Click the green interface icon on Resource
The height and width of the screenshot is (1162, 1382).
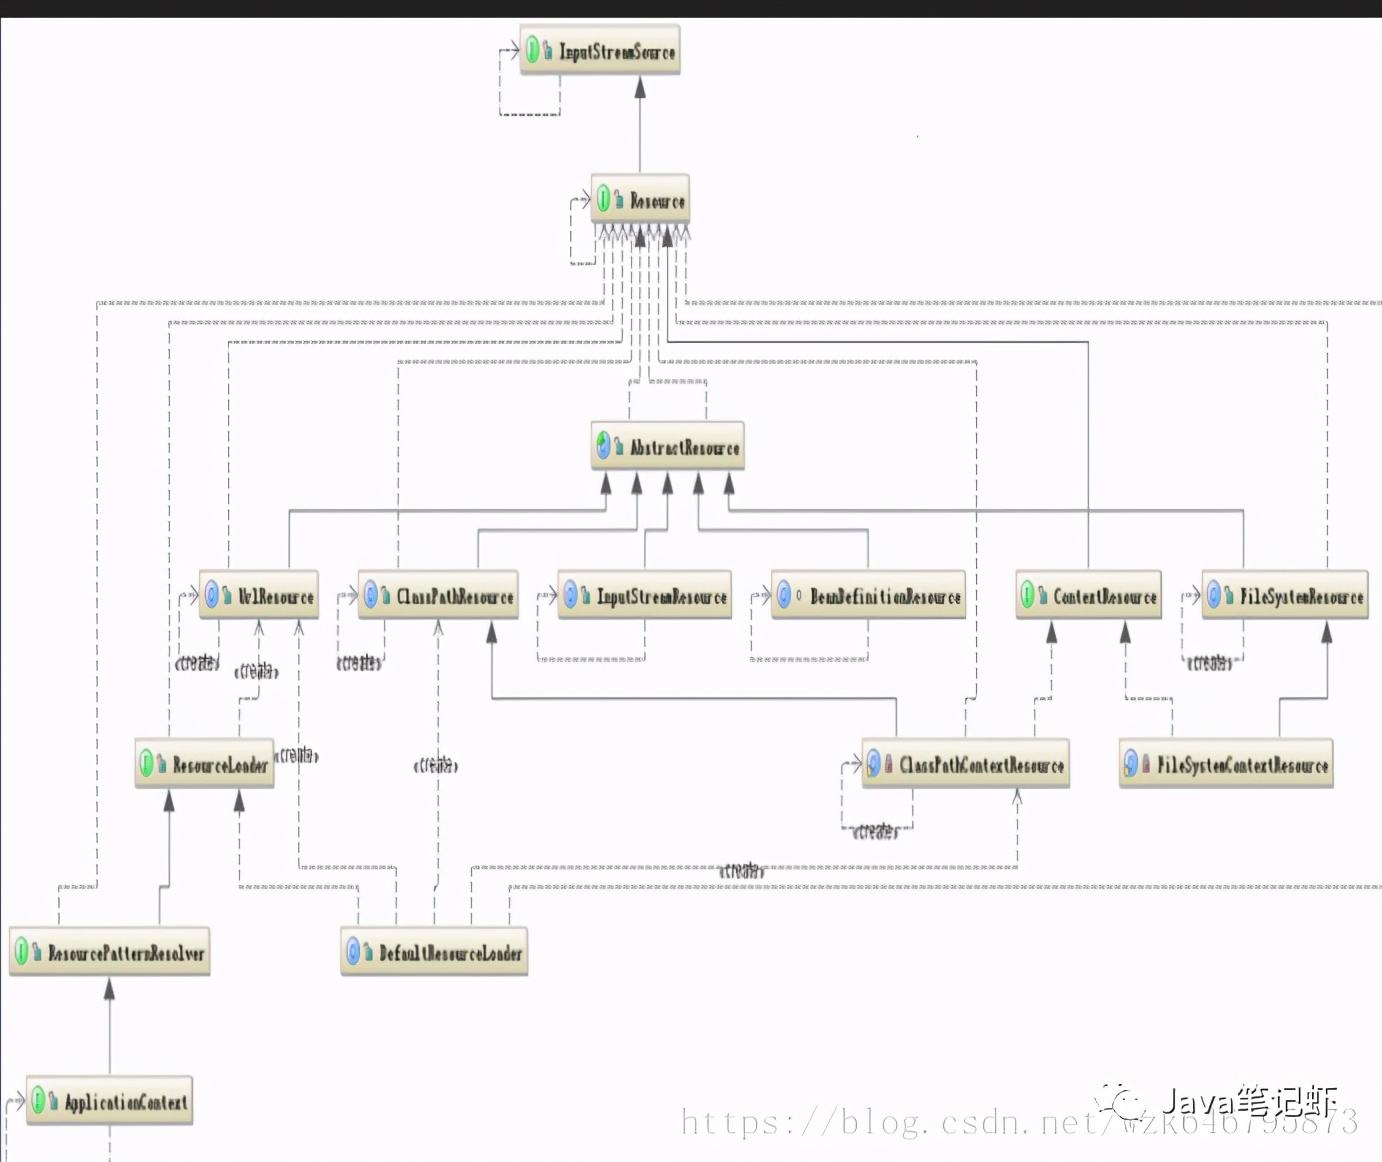pos(604,199)
